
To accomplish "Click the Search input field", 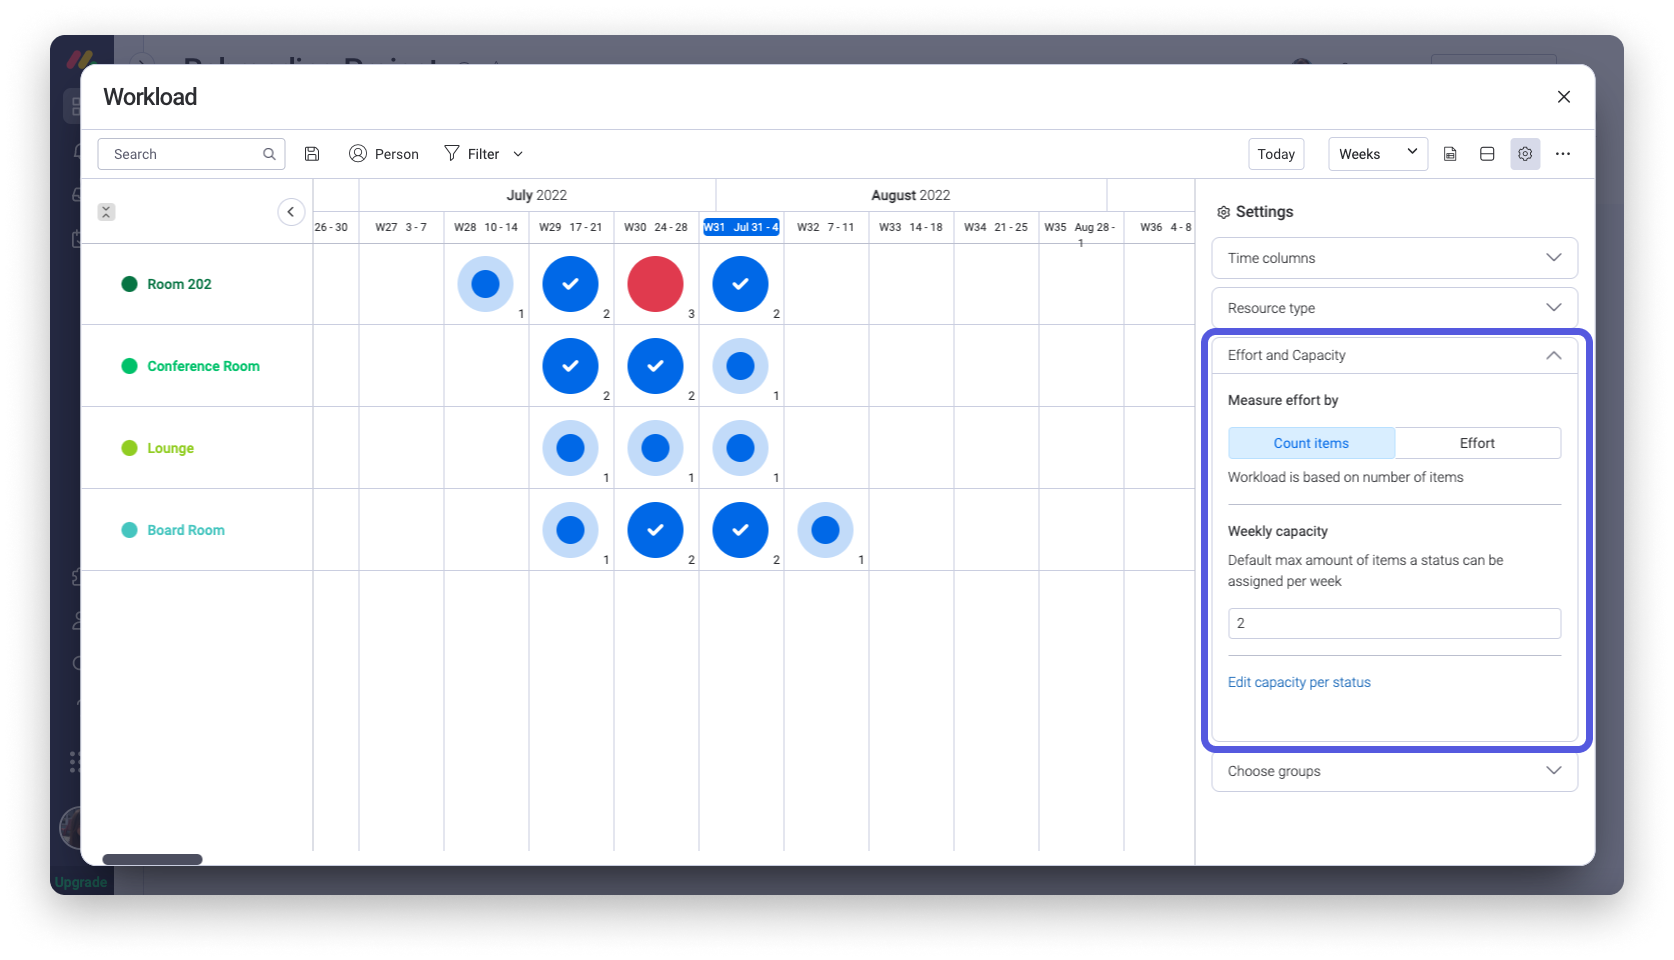I will click(191, 154).
